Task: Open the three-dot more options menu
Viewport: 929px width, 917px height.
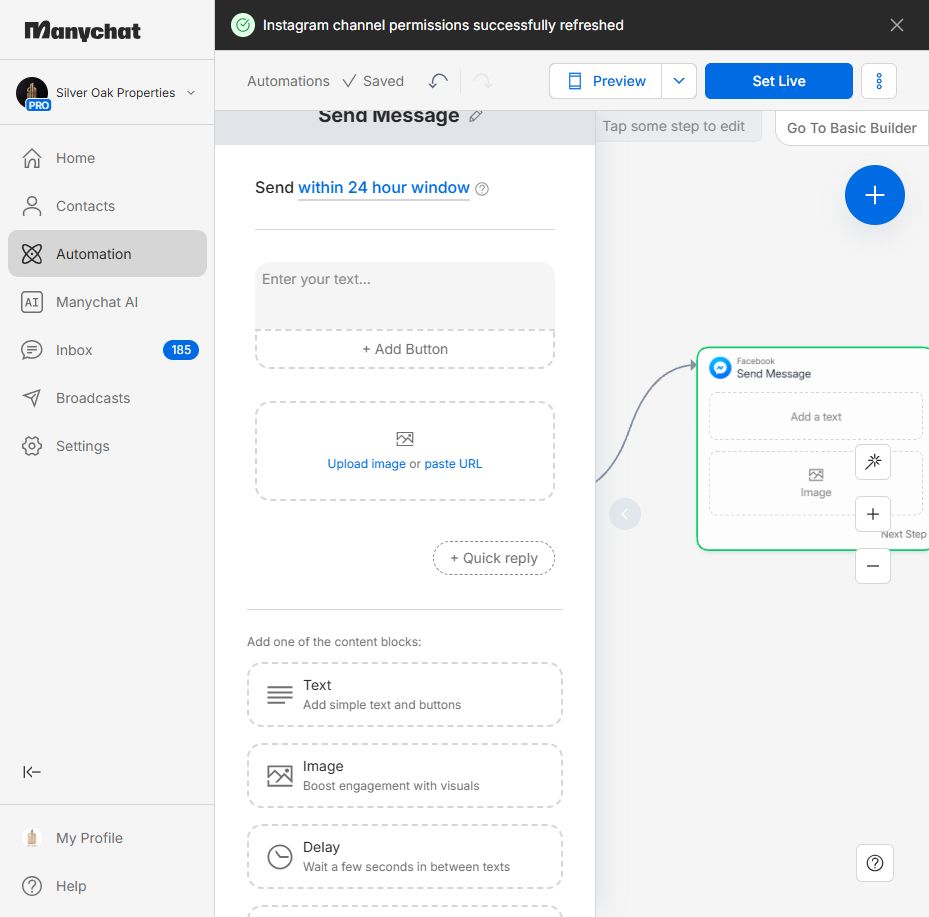Action: tap(879, 81)
